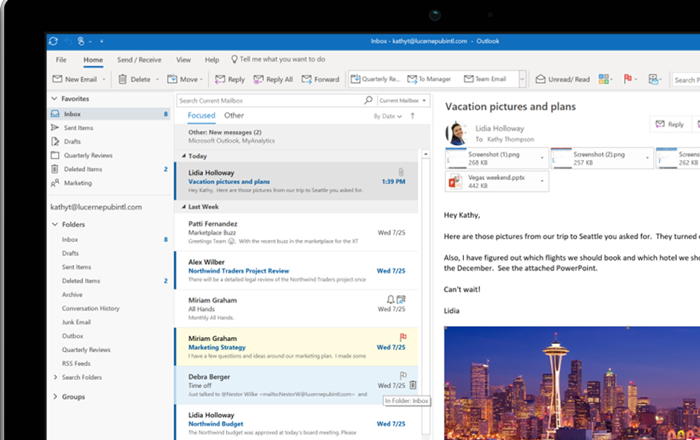
Task: Click the Reply All icon in the ribbon
Action: click(x=259, y=79)
